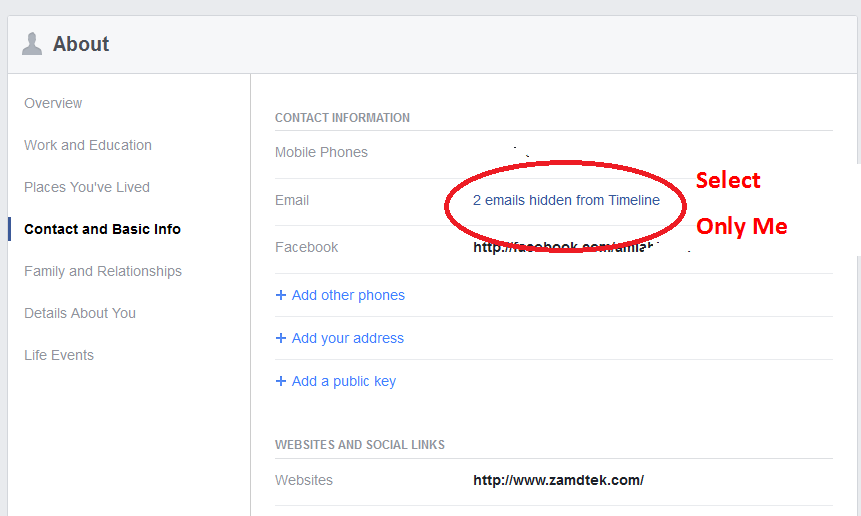Click the About page heading text
Viewport: 861px width, 516px height.
[x=81, y=44]
